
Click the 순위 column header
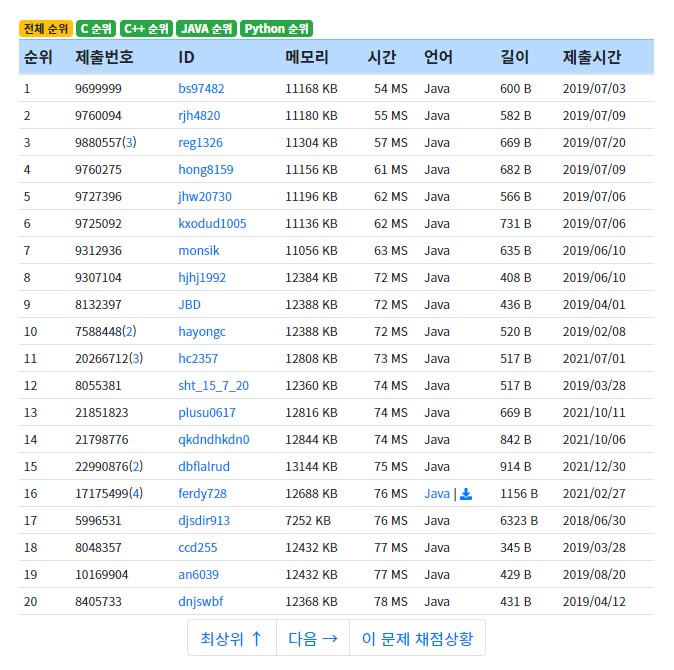tap(38, 57)
